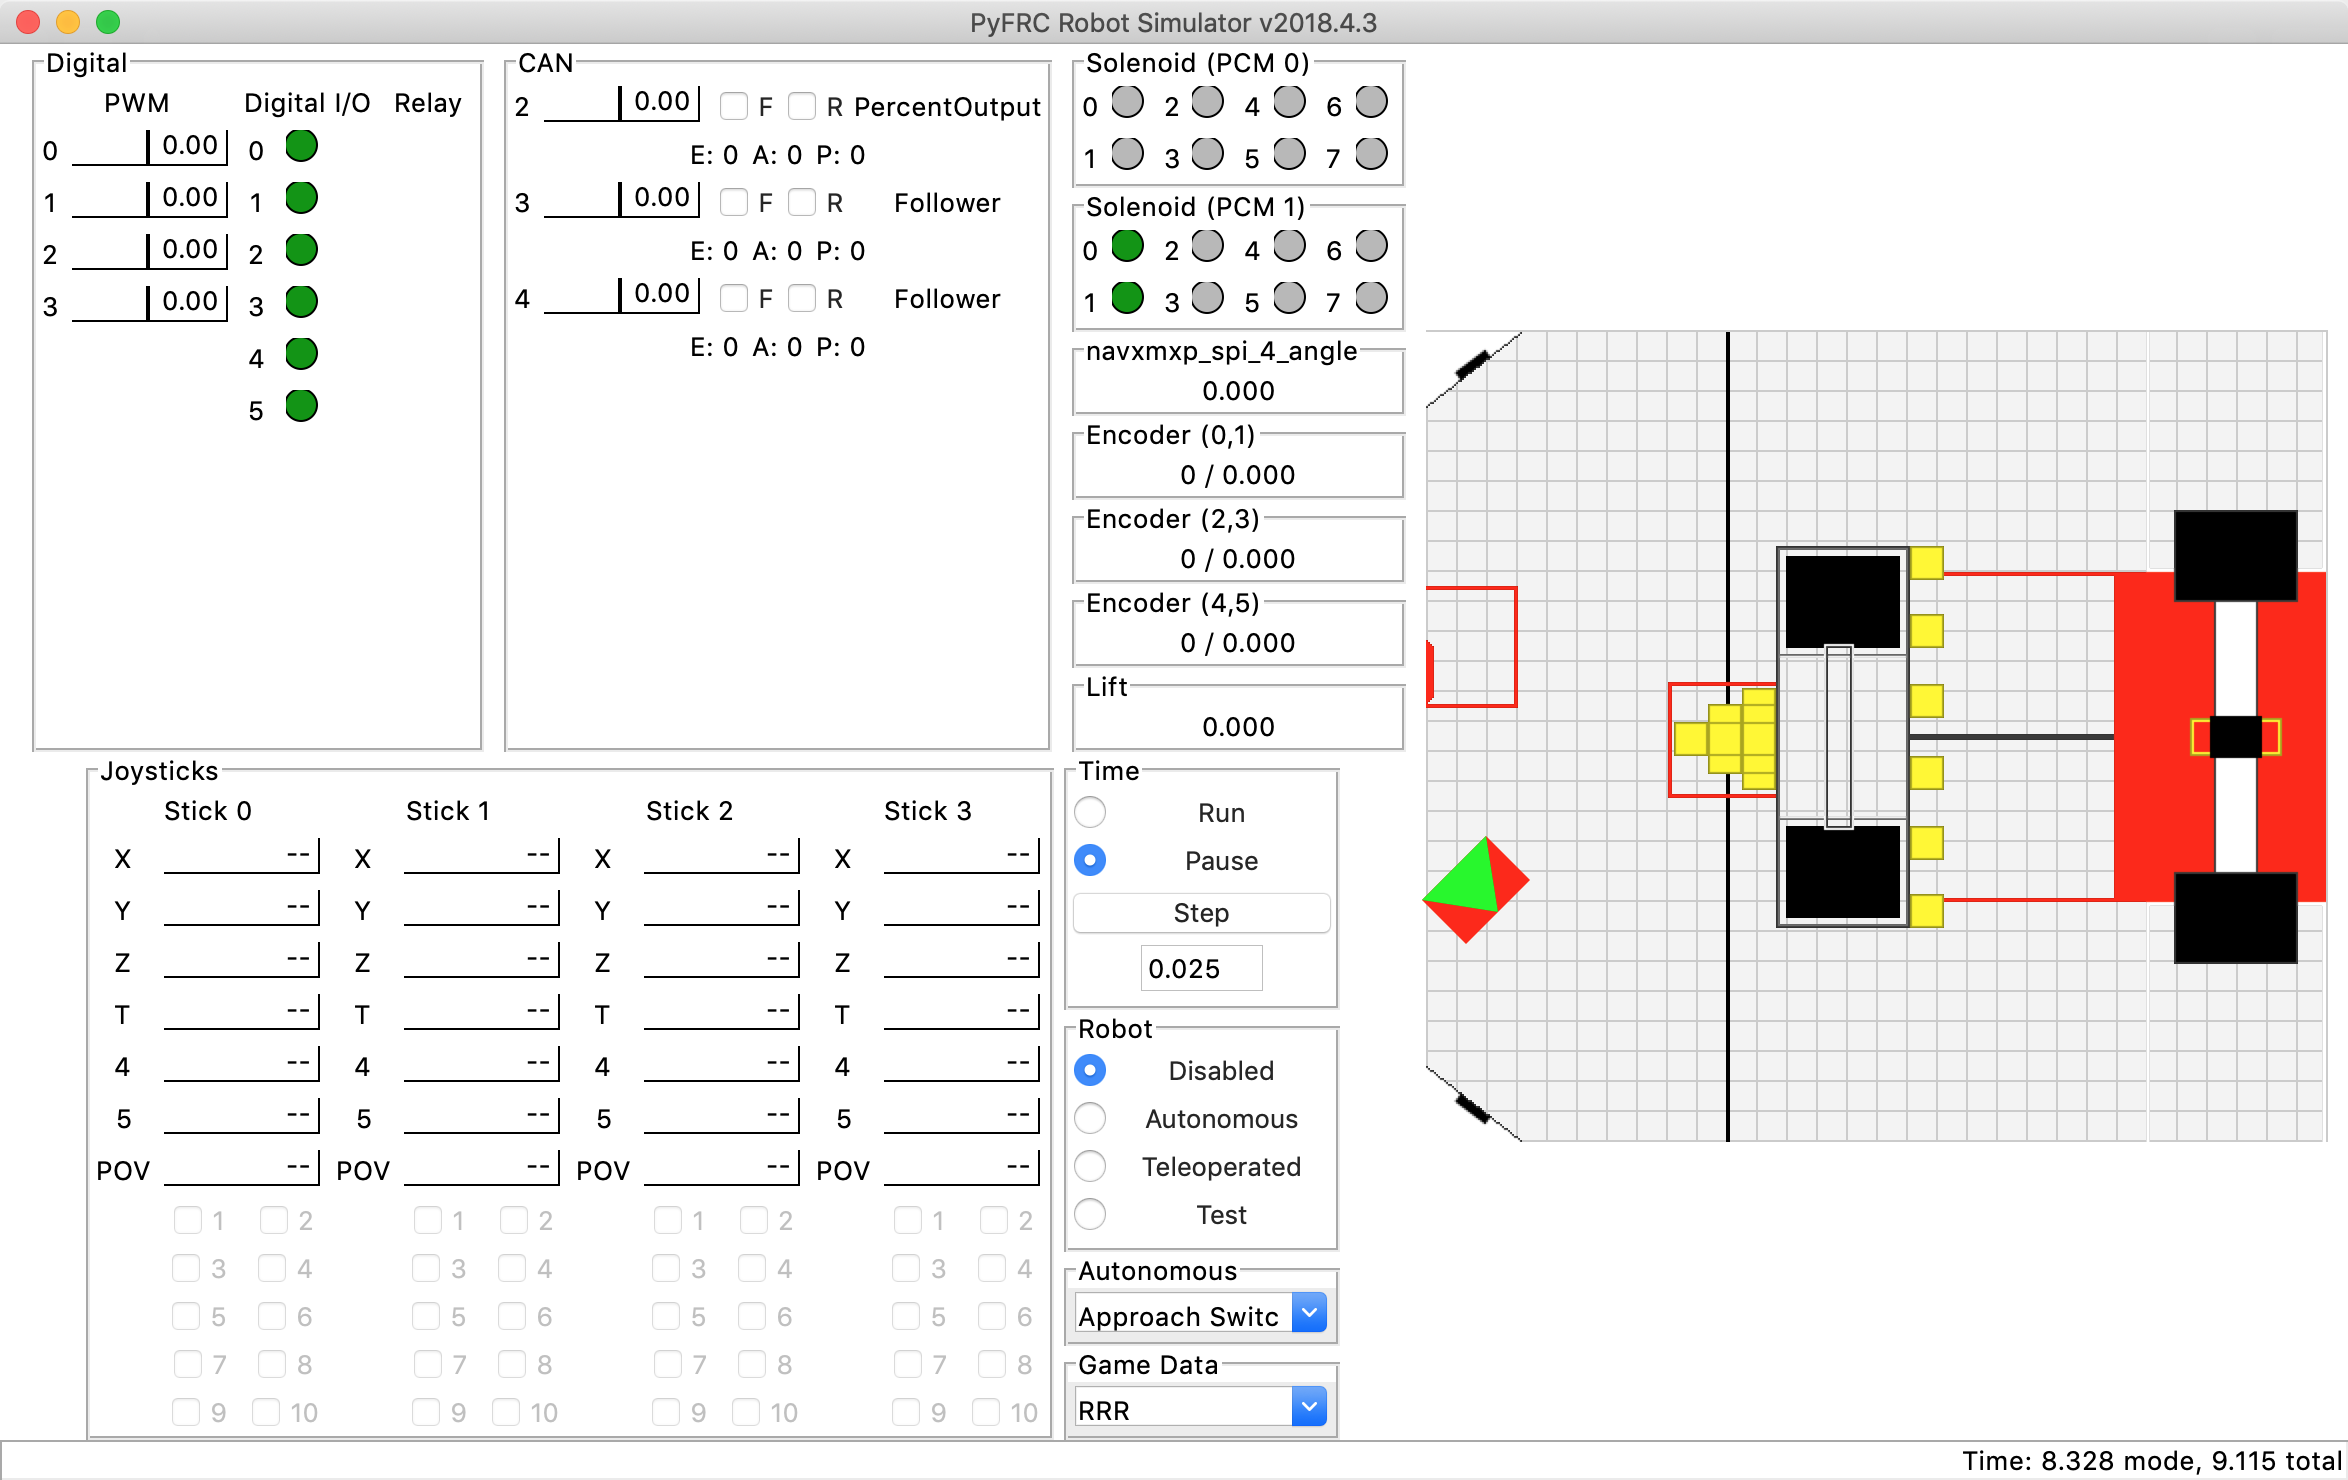Adjust Stick 0 POV slider
Image resolution: width=2348 pixels, height=1480 pixels.
[241, 1168]
